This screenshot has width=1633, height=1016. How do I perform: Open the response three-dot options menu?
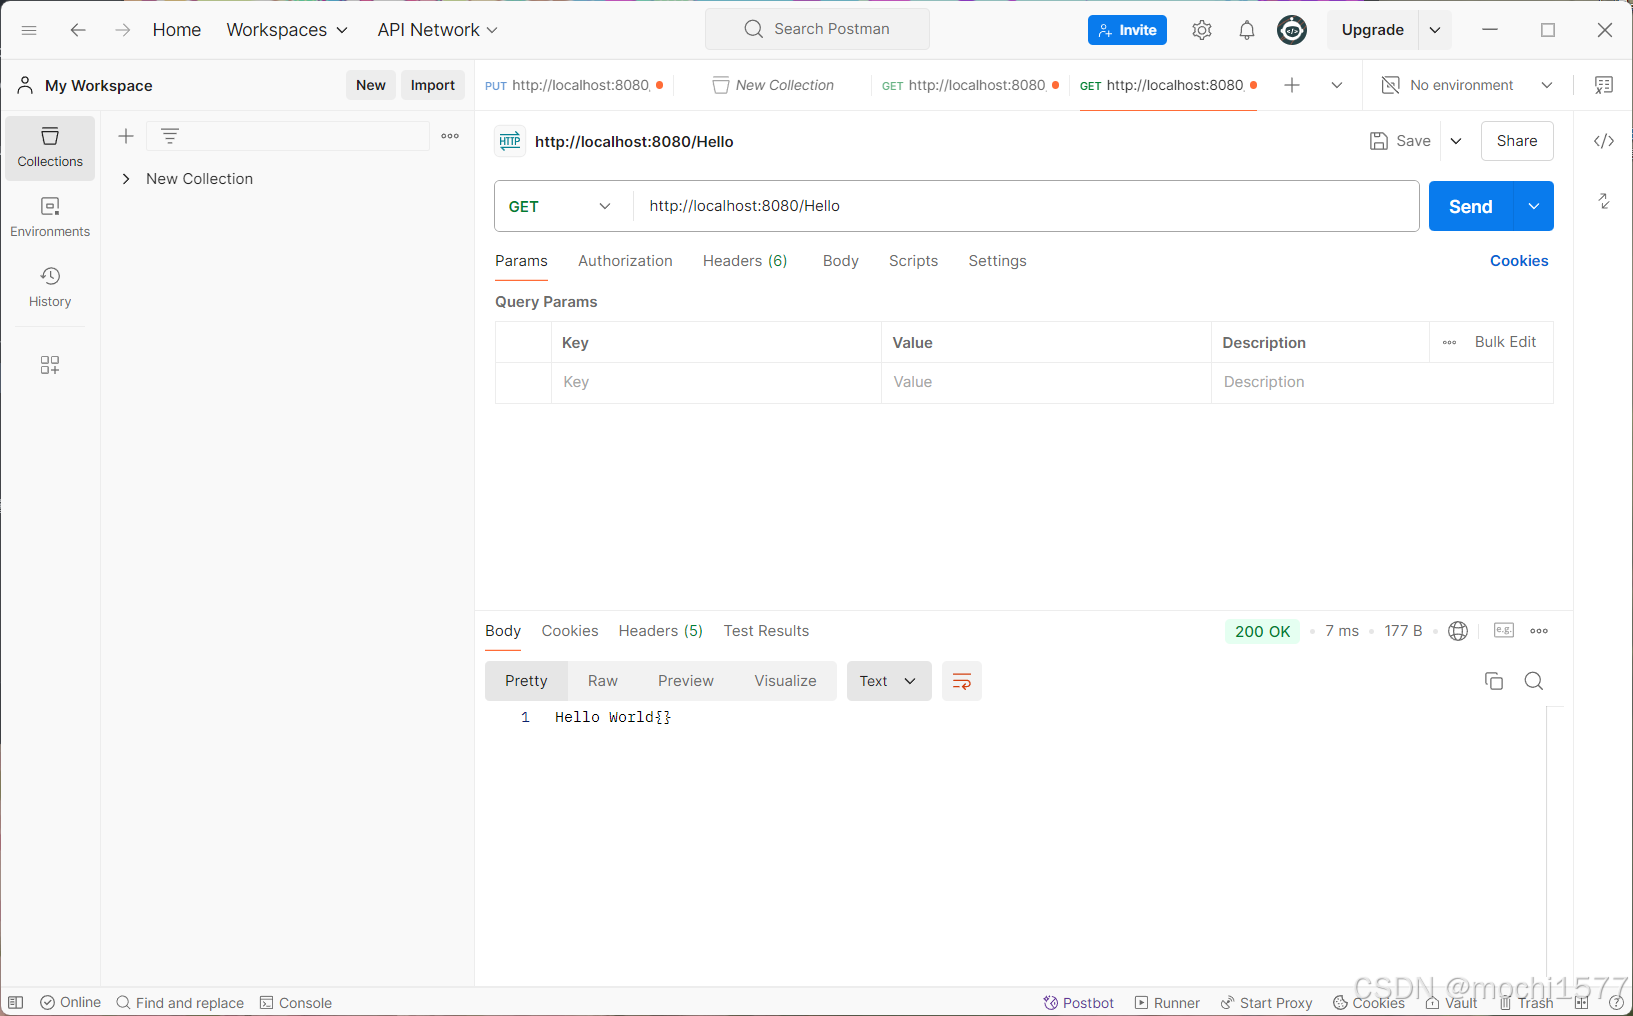coord(1539,631)
